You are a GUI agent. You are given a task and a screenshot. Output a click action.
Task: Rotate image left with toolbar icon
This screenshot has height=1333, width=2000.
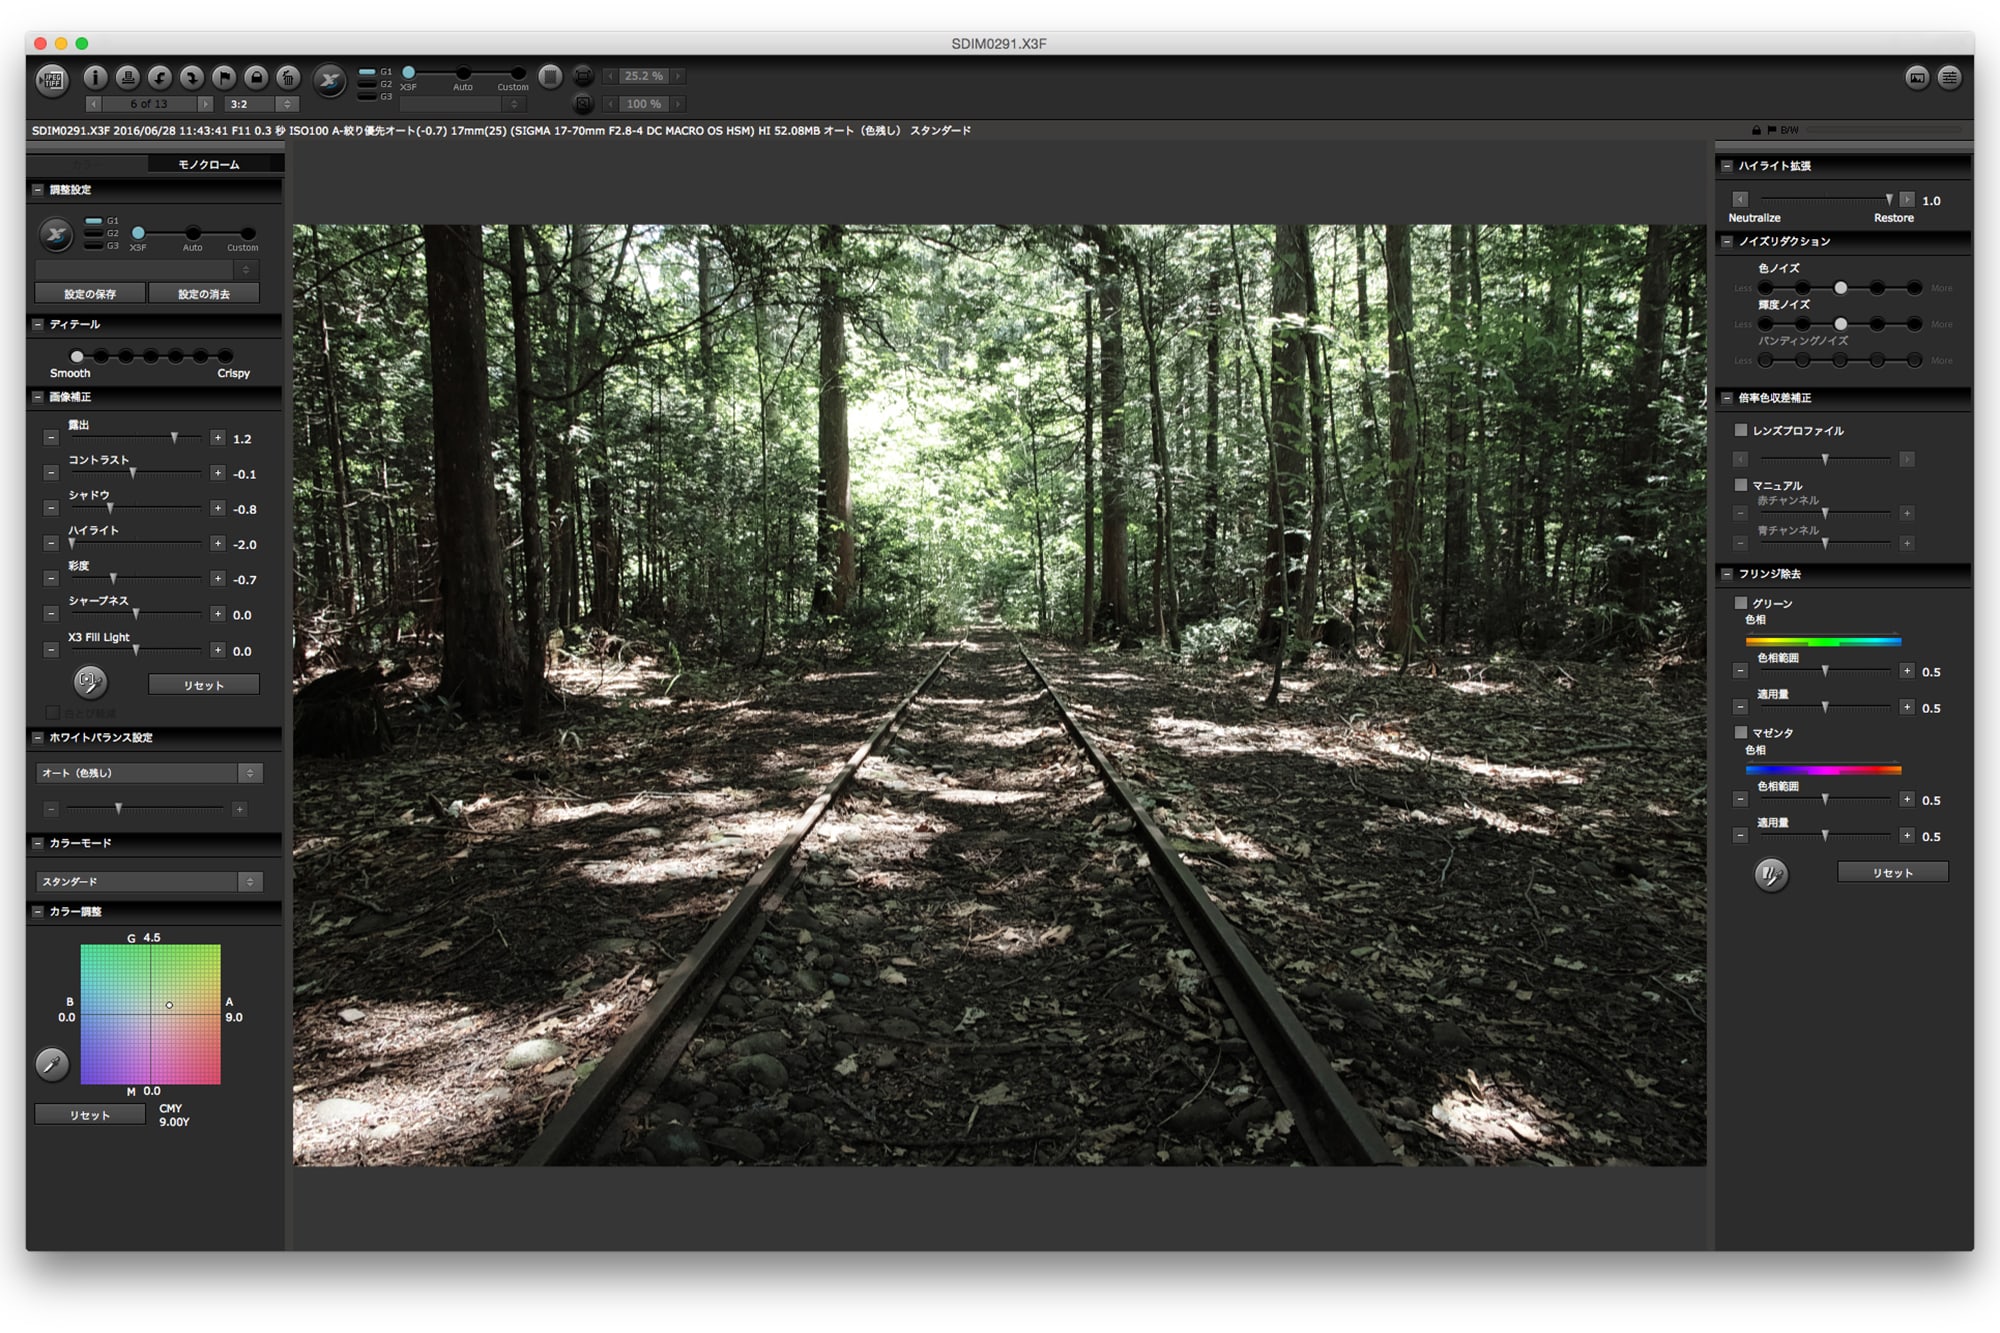coord(160,77)
